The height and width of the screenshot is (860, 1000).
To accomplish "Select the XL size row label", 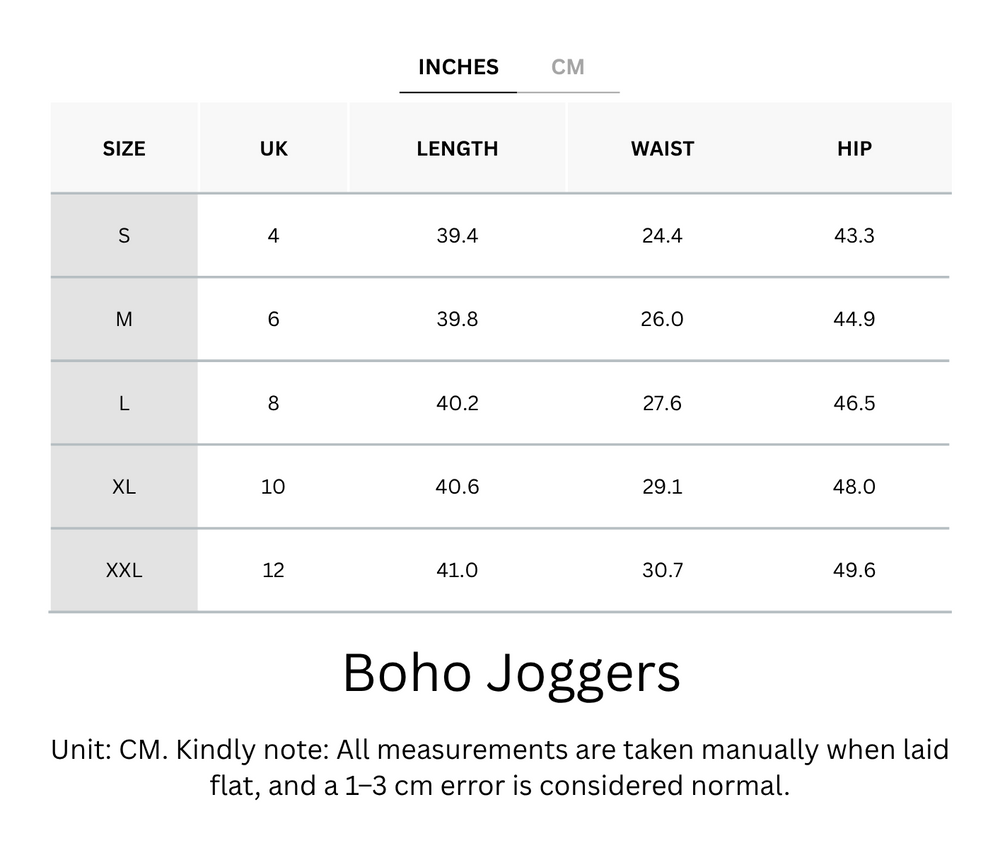I will (123, 487).
